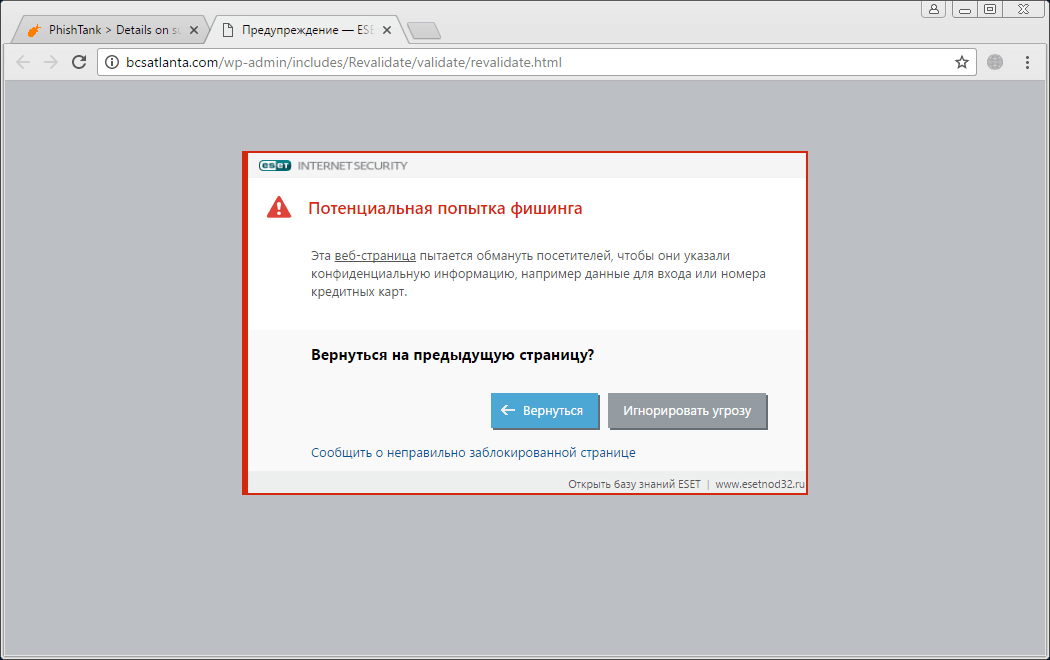1050x660 pixels.
Task: Click the page reload icon
Action: (x=79, y=62)
